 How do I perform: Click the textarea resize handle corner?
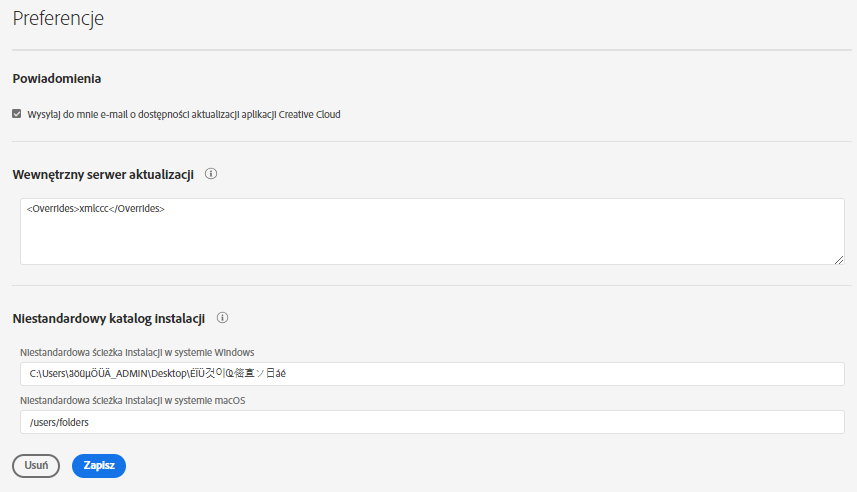pos(839,259)
